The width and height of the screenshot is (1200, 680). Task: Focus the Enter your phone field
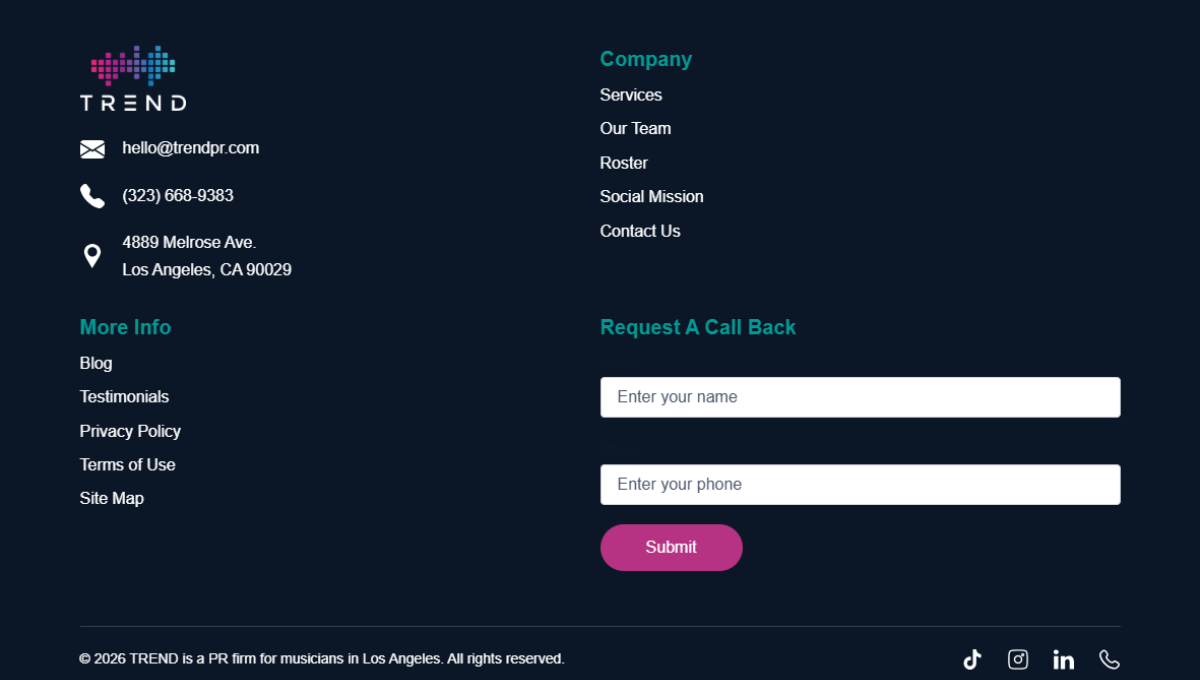[x=860, y=485]
